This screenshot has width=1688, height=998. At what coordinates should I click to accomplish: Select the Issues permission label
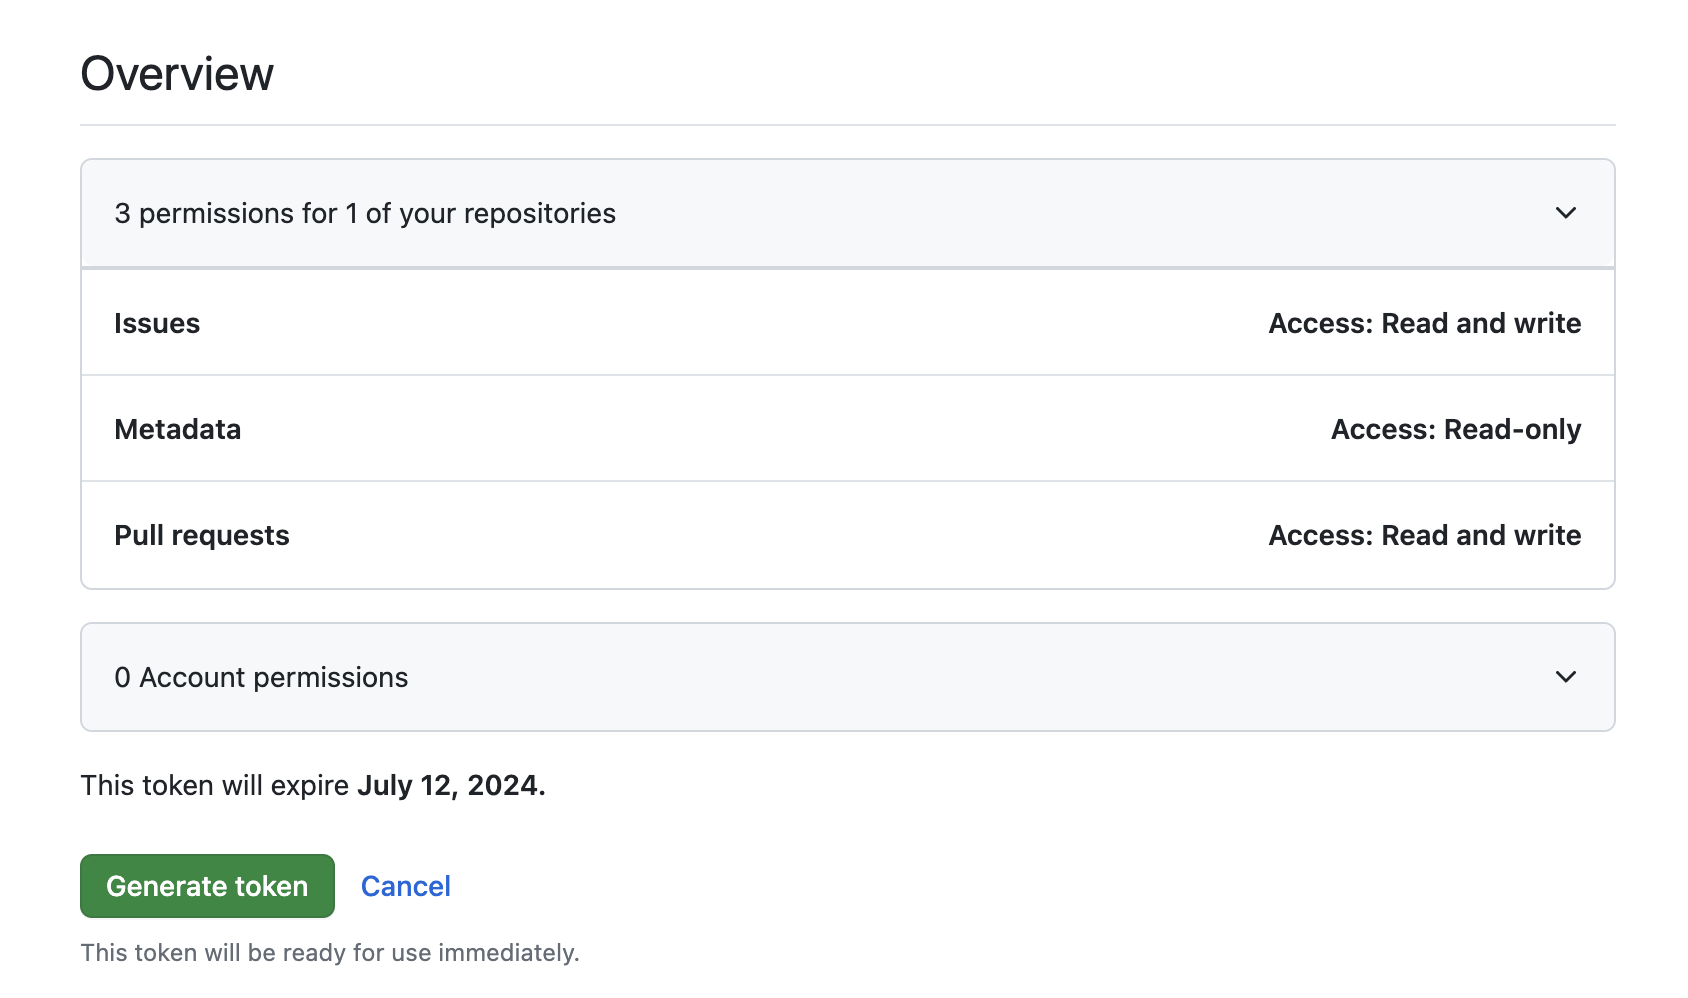157,323
